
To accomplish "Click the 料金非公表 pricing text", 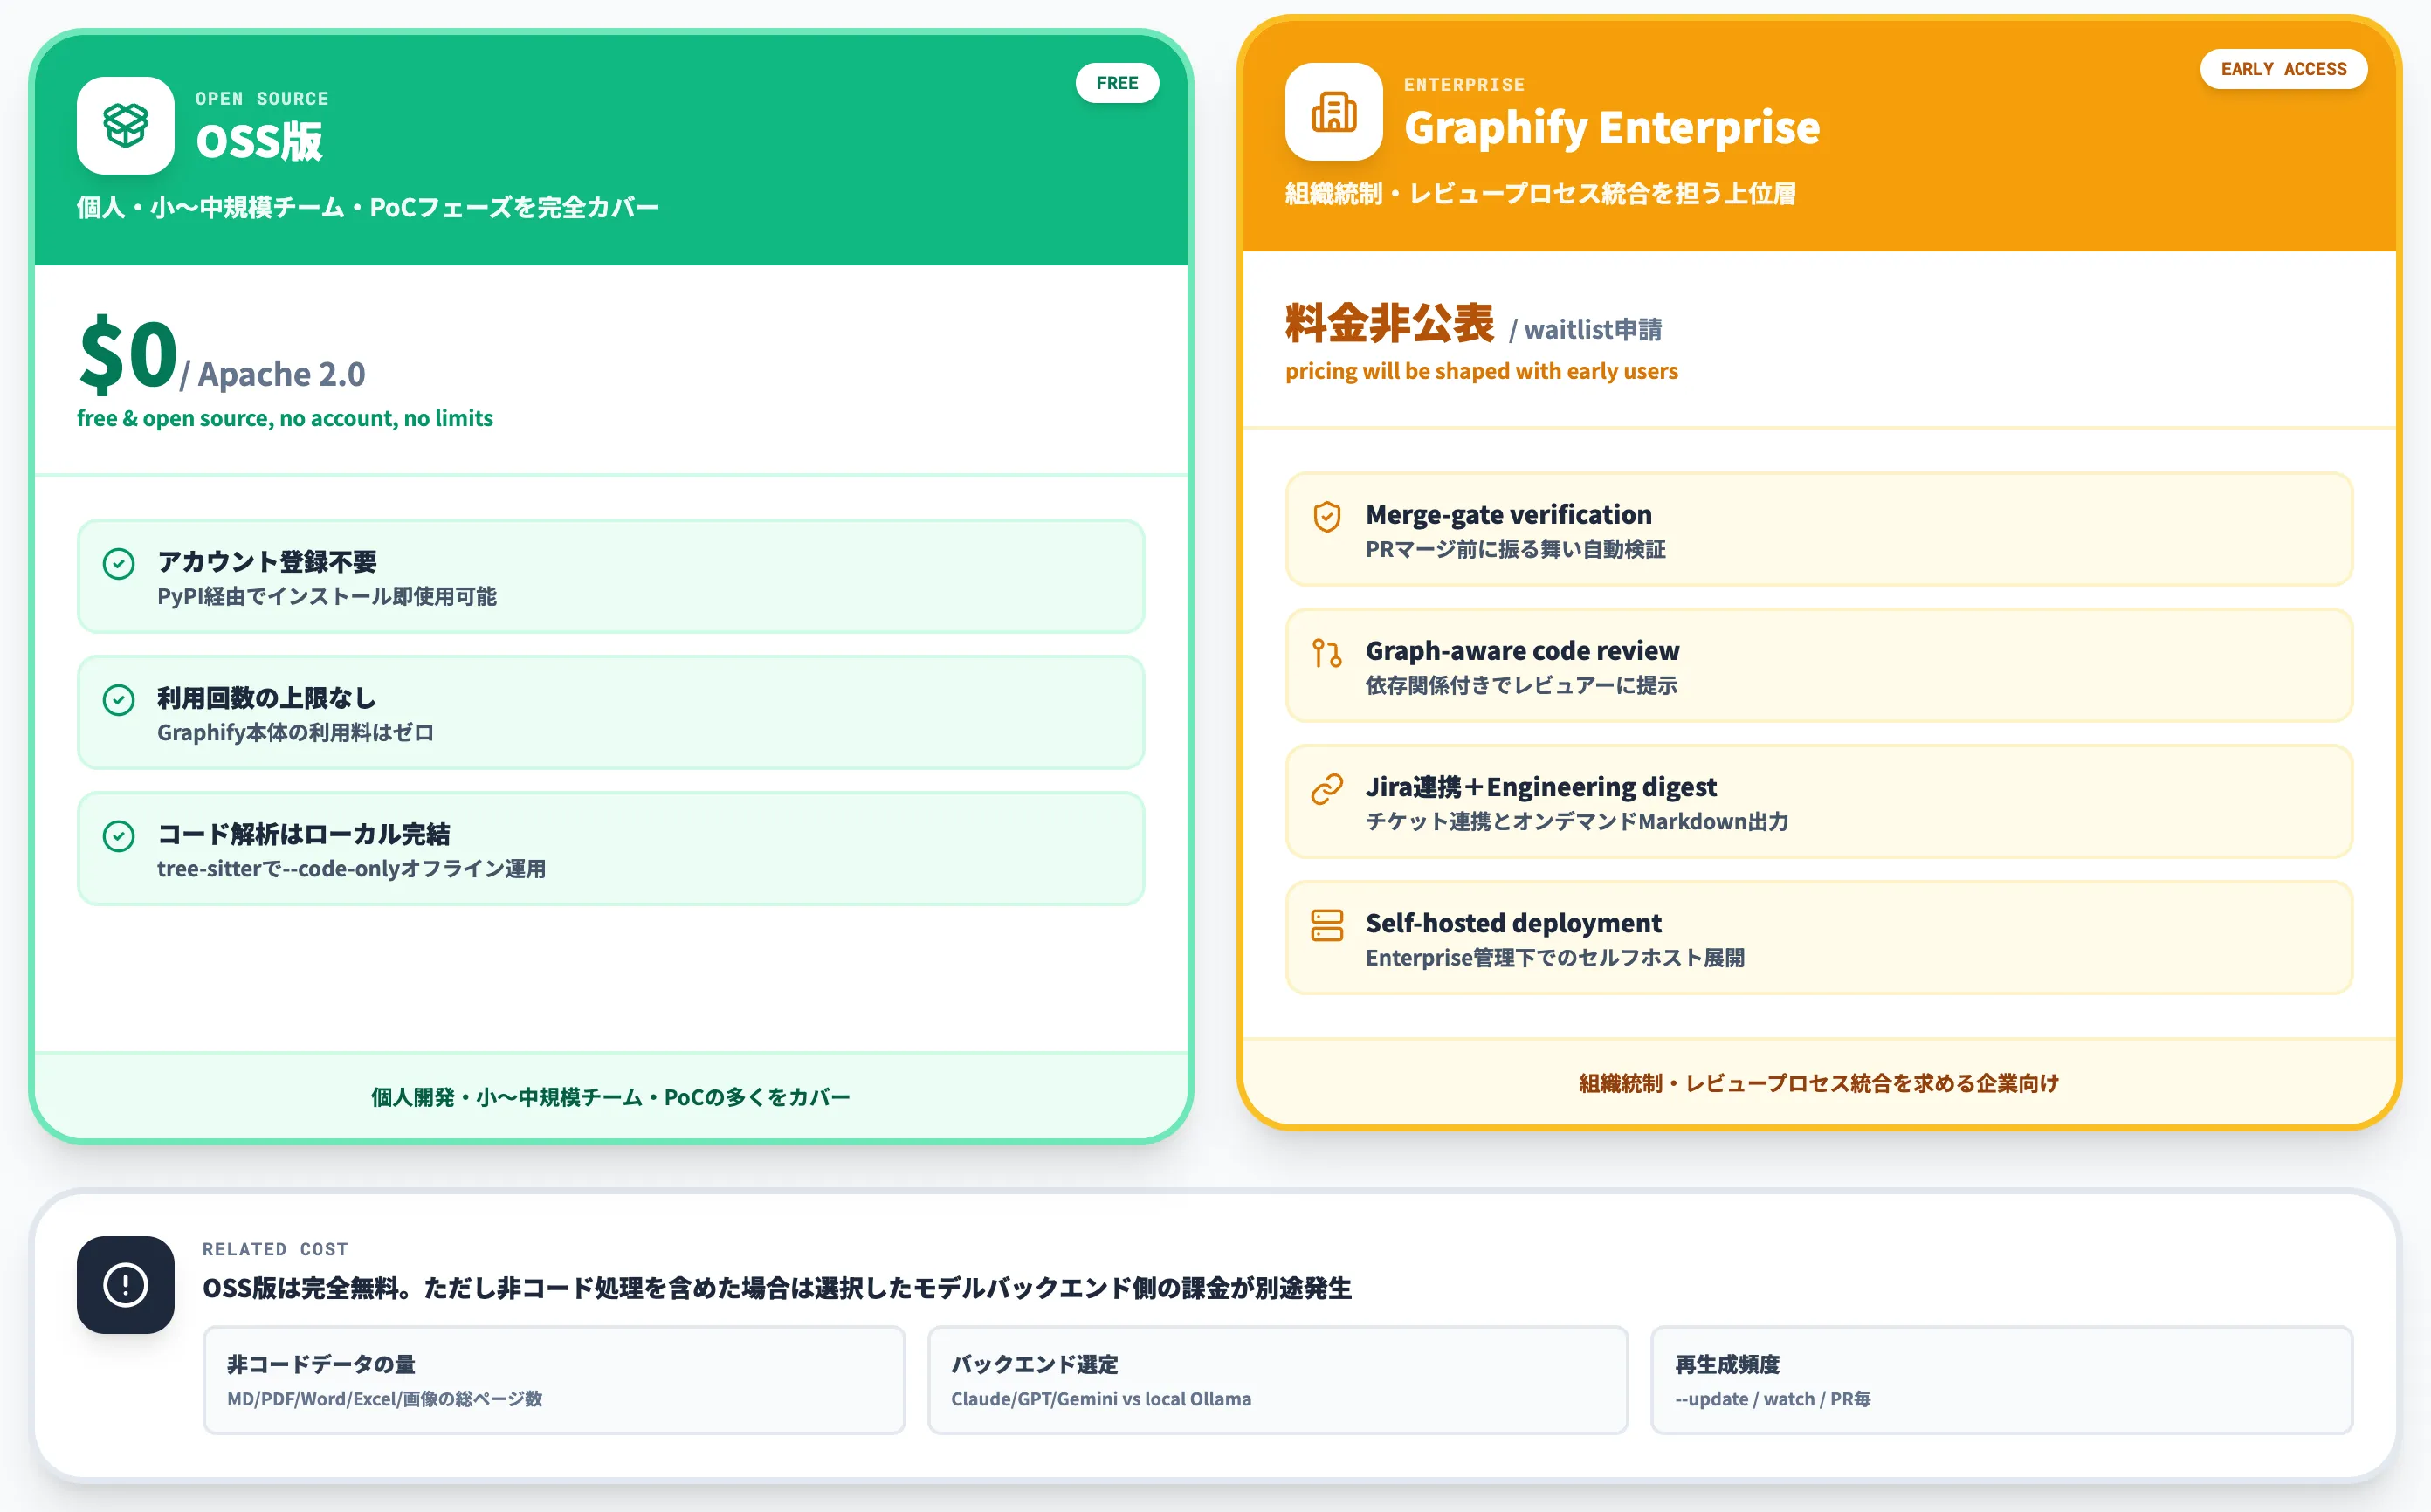I will tap(1390, 323).
